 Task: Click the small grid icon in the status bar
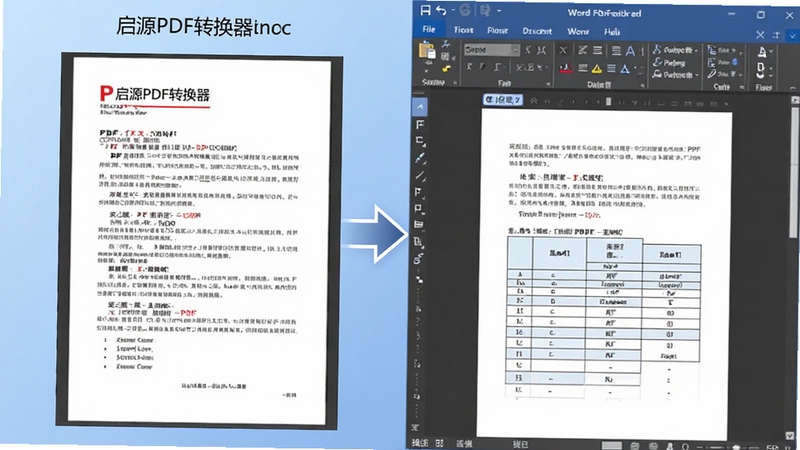pos(440,443)
